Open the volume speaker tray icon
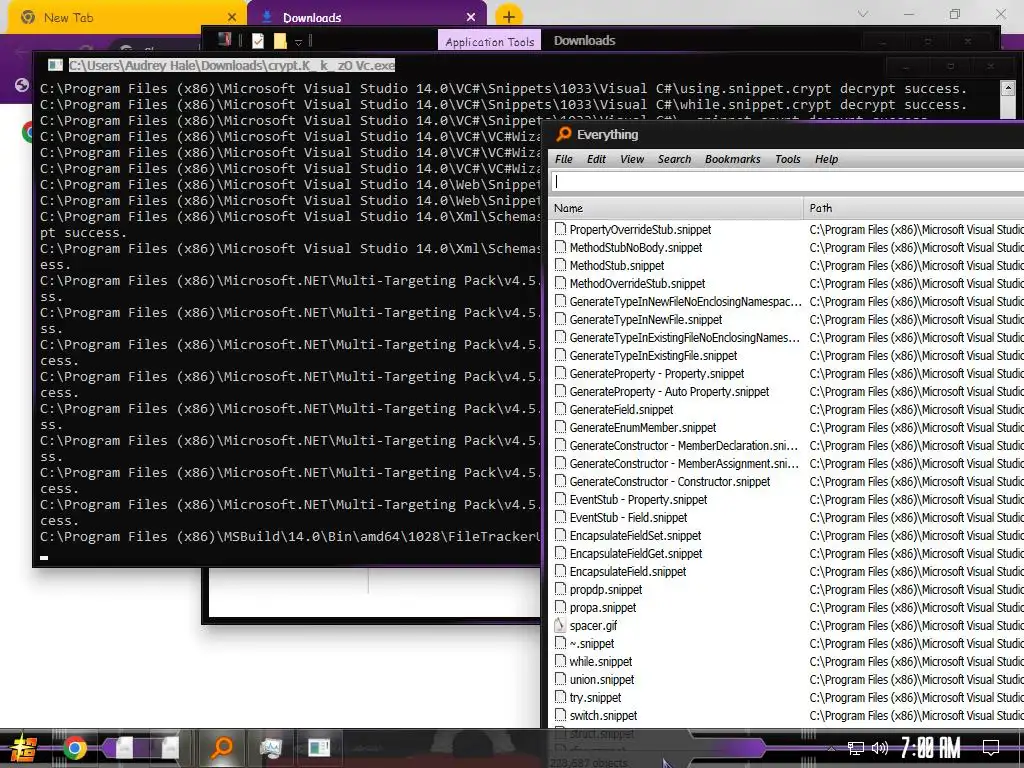 [880, 748]
